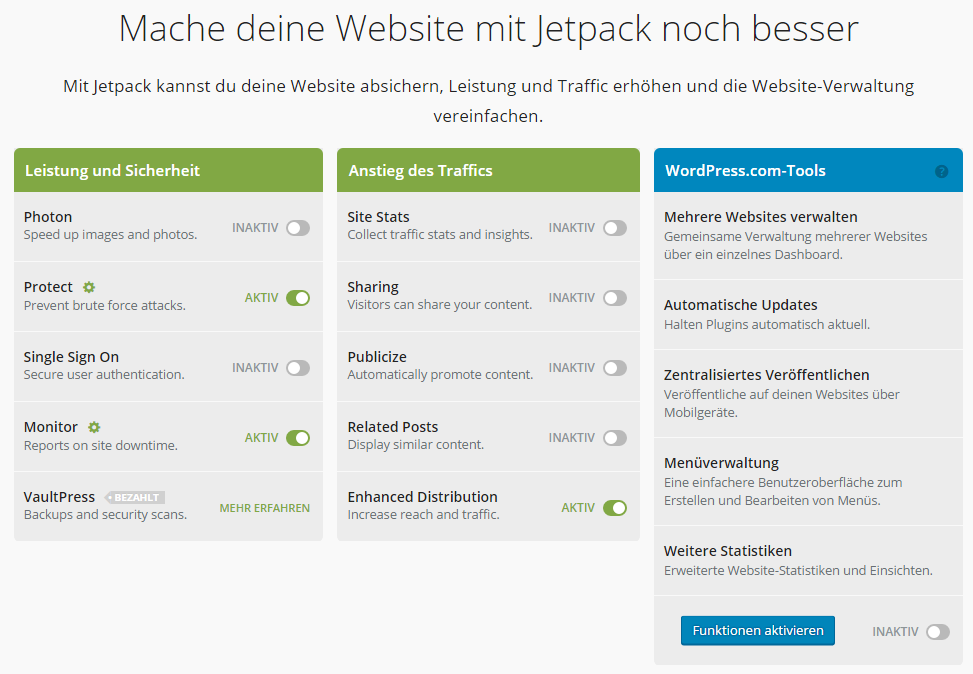
Task: Activate the Publicize toggle
Action: (615, 368)
